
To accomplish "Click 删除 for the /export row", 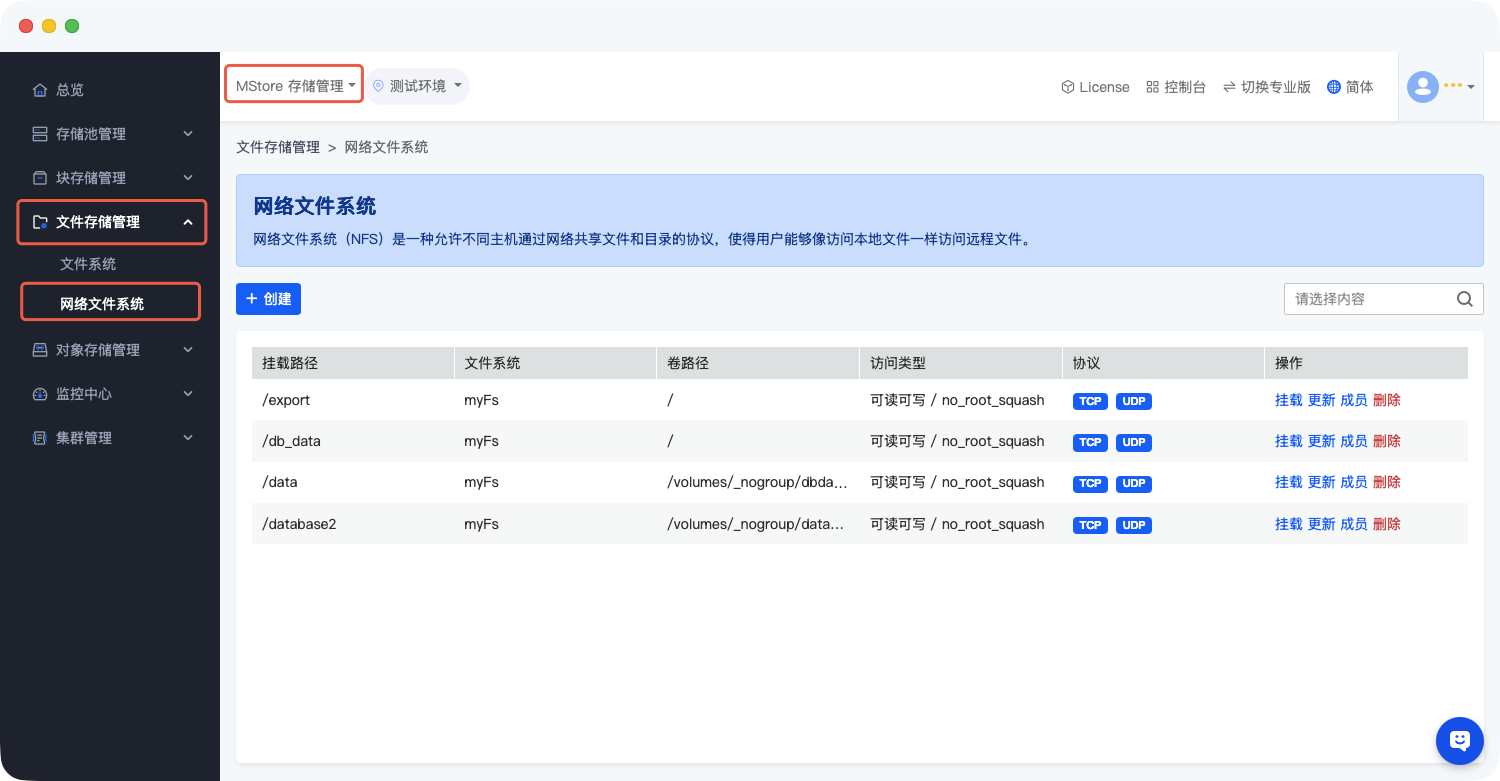I will pos(1386,400).
